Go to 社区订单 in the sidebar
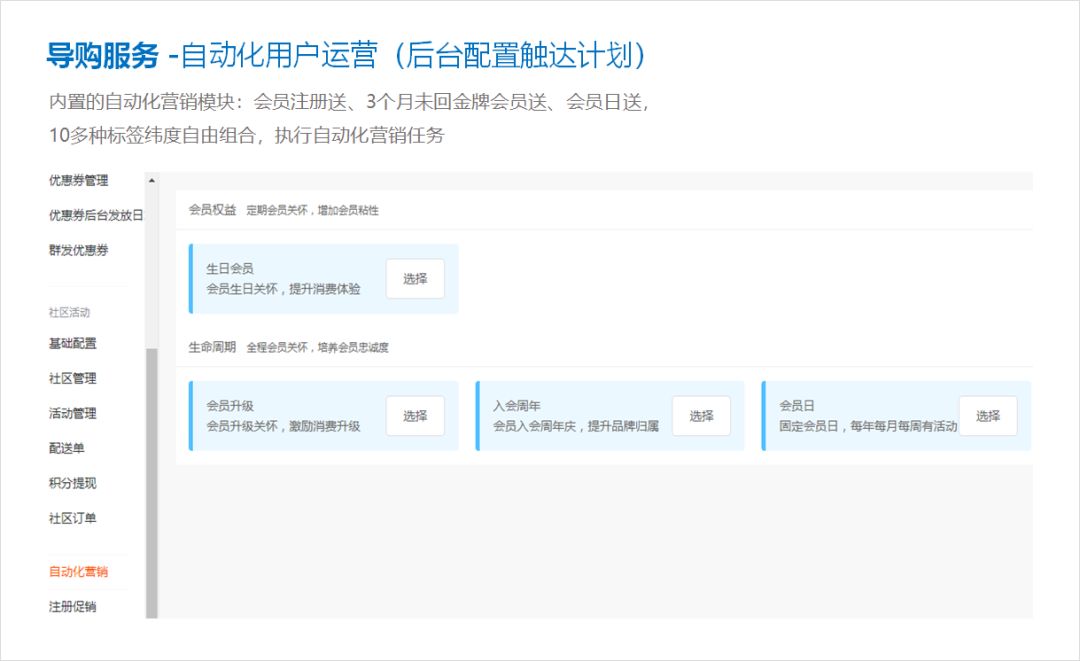 72,518
